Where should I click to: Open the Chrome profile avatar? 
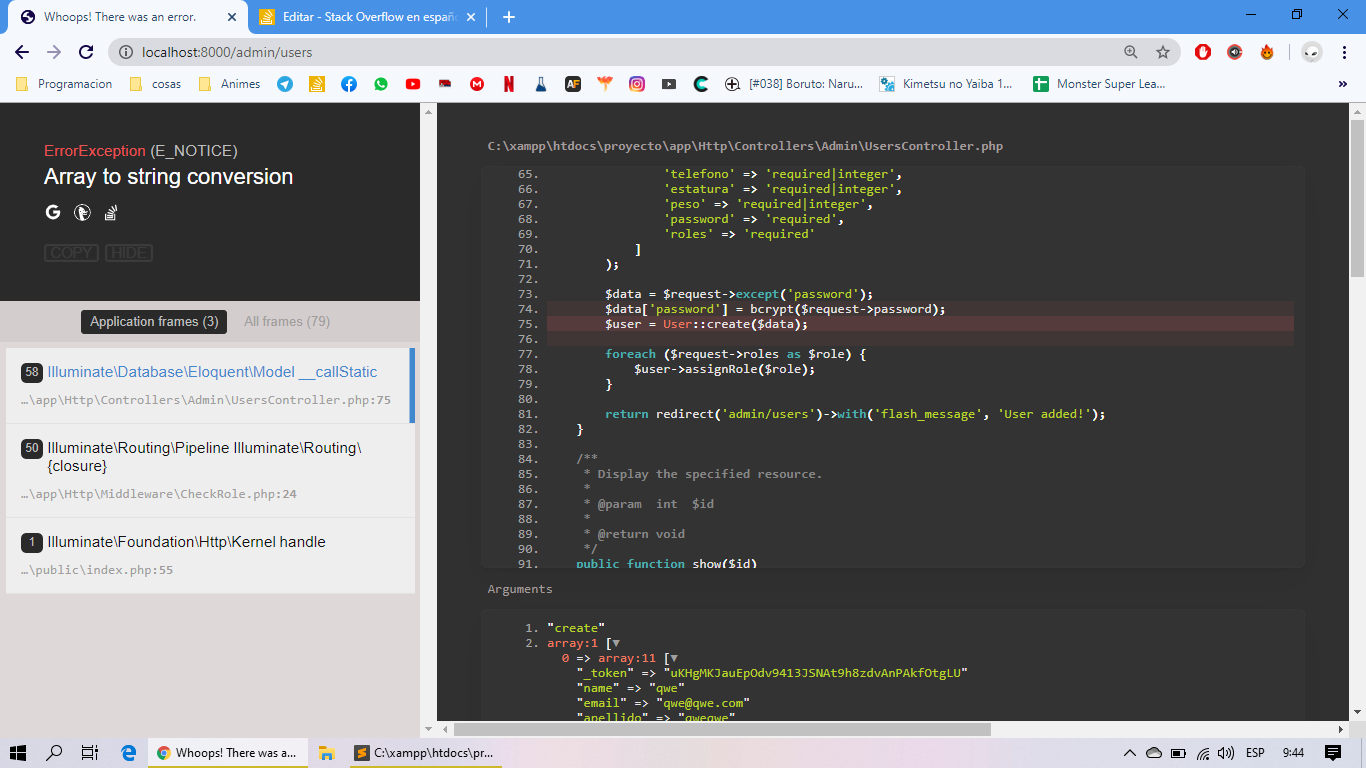point(1311,52)
